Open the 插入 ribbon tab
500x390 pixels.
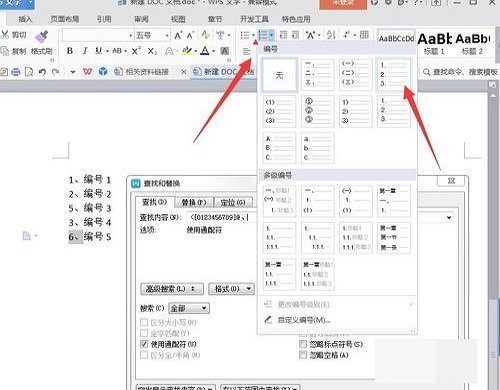[25, 19]
